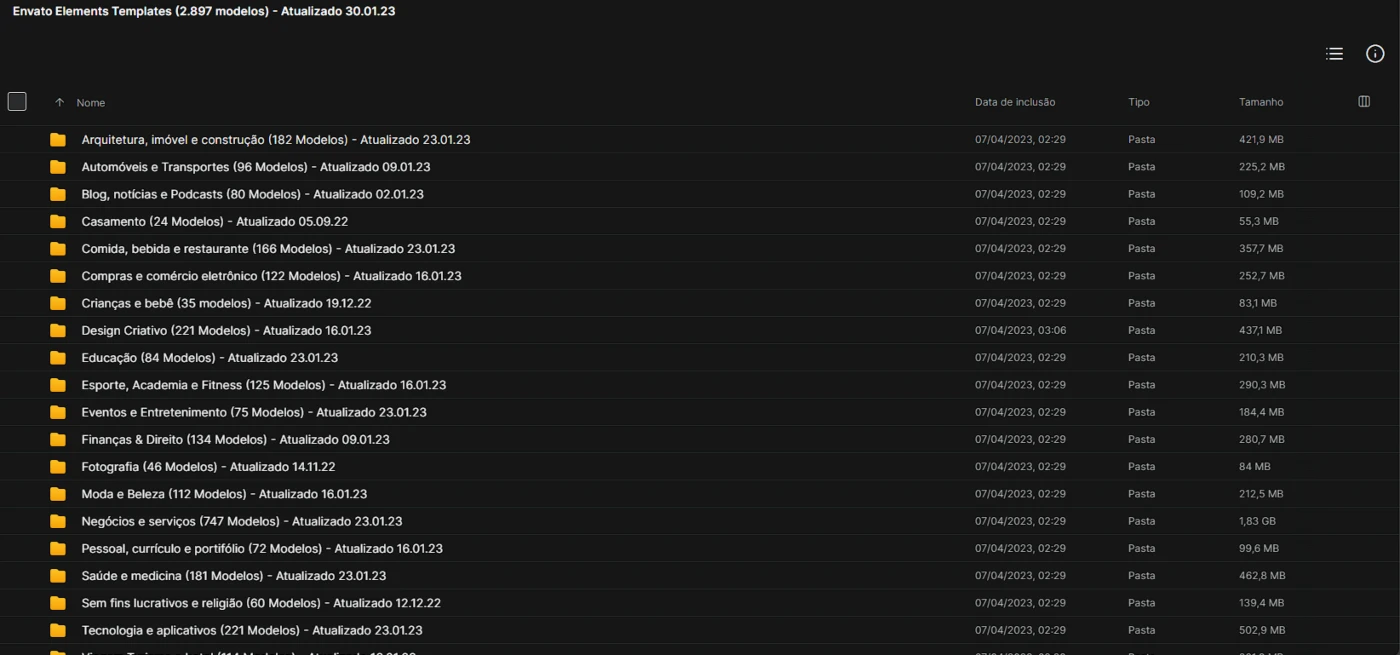Screen dimensions: 1400x655
Task: Open Esporte, Academia e Fitness (125 Modelos) name
Action: (264, 385)
